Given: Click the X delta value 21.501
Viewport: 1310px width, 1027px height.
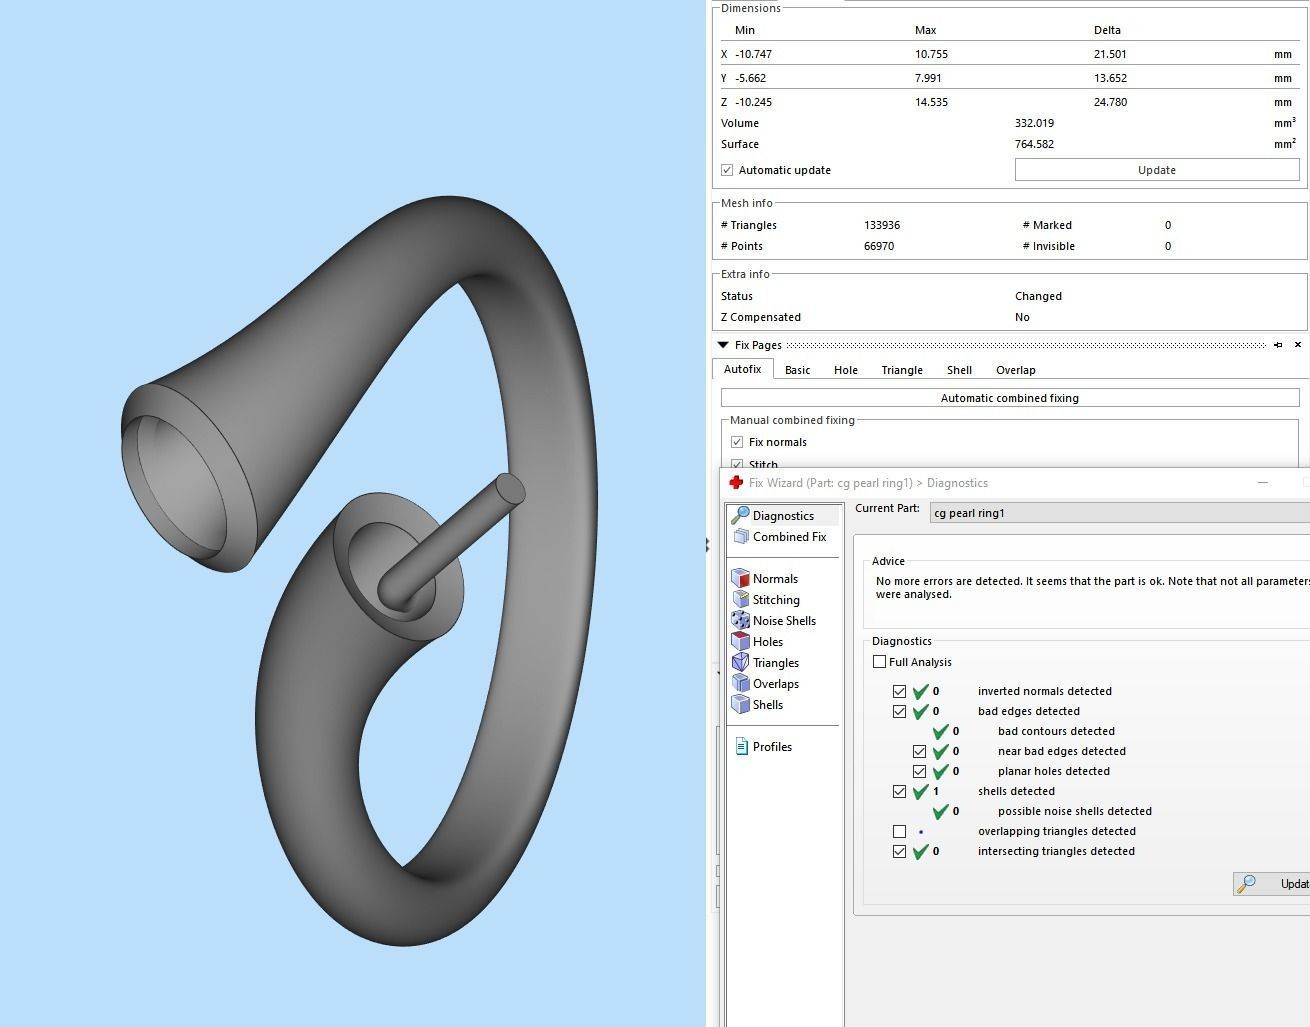Looking at the screenshot, I should pos(1110,54).
